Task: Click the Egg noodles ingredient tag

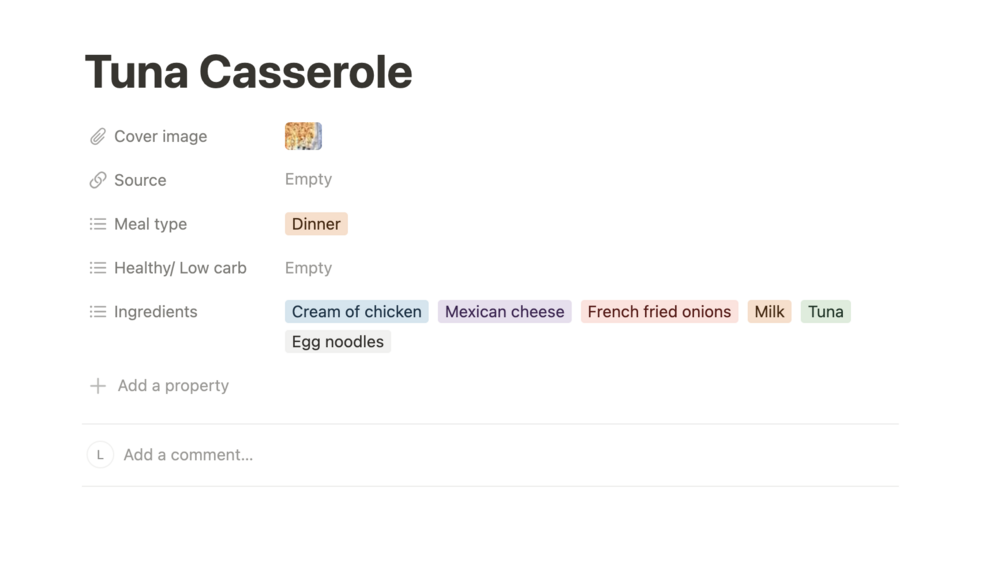Action: click(337, 342)
